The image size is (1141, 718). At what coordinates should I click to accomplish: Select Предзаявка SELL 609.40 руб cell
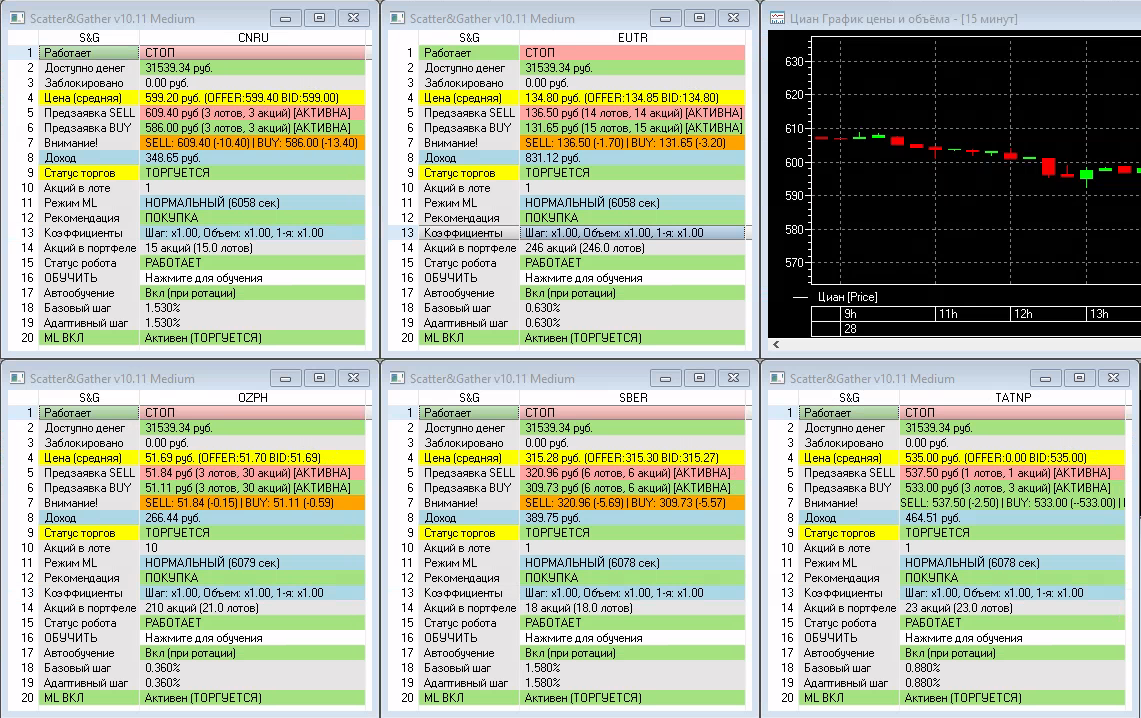(x=252, y=113)
